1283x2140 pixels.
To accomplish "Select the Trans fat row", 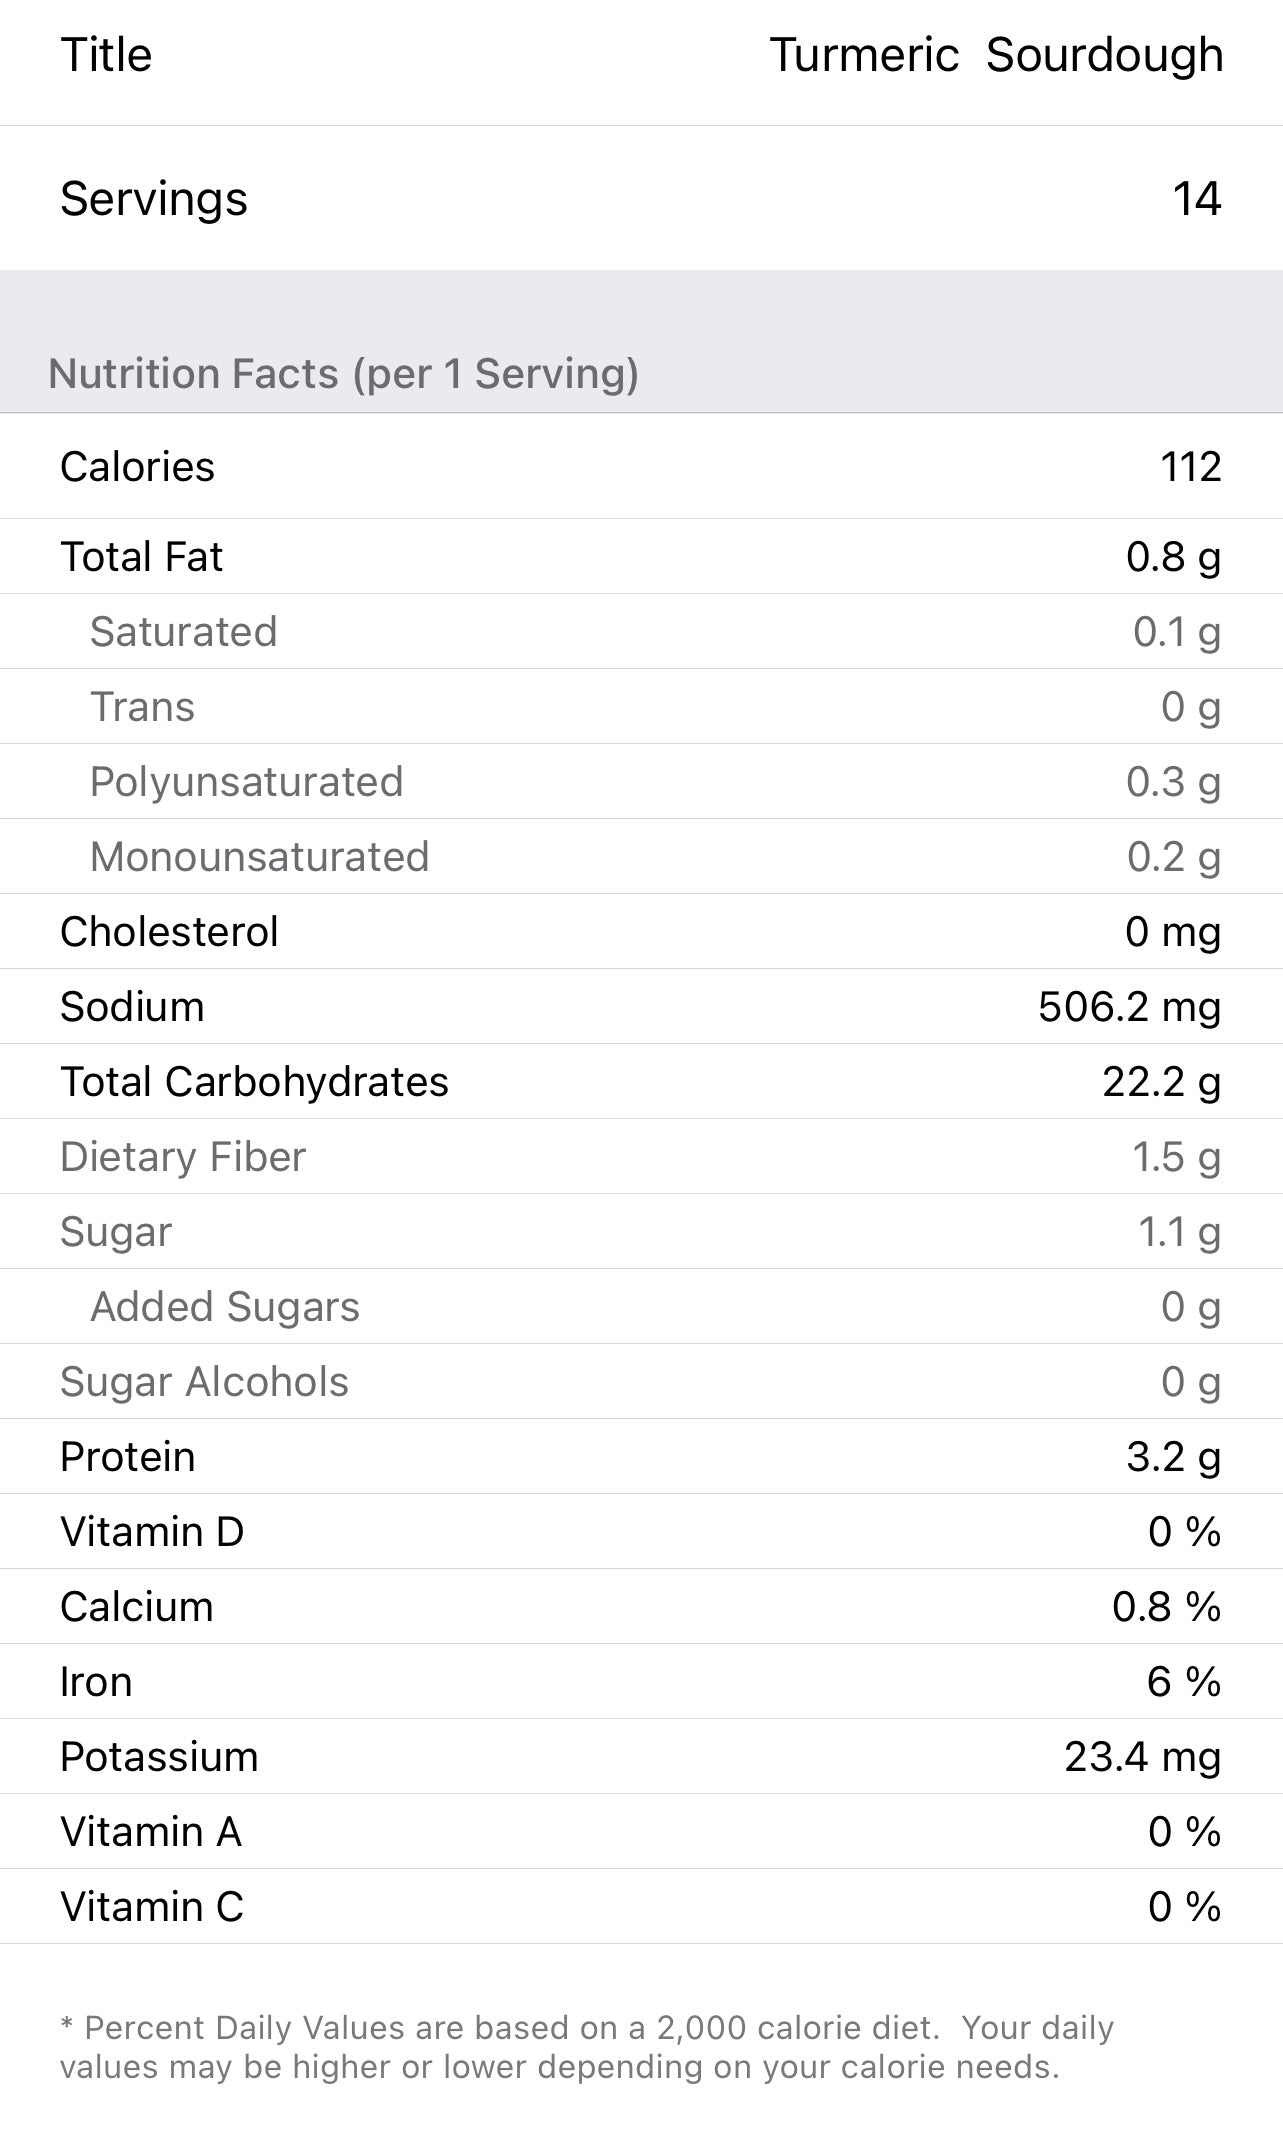I will [x=640, y=707].
